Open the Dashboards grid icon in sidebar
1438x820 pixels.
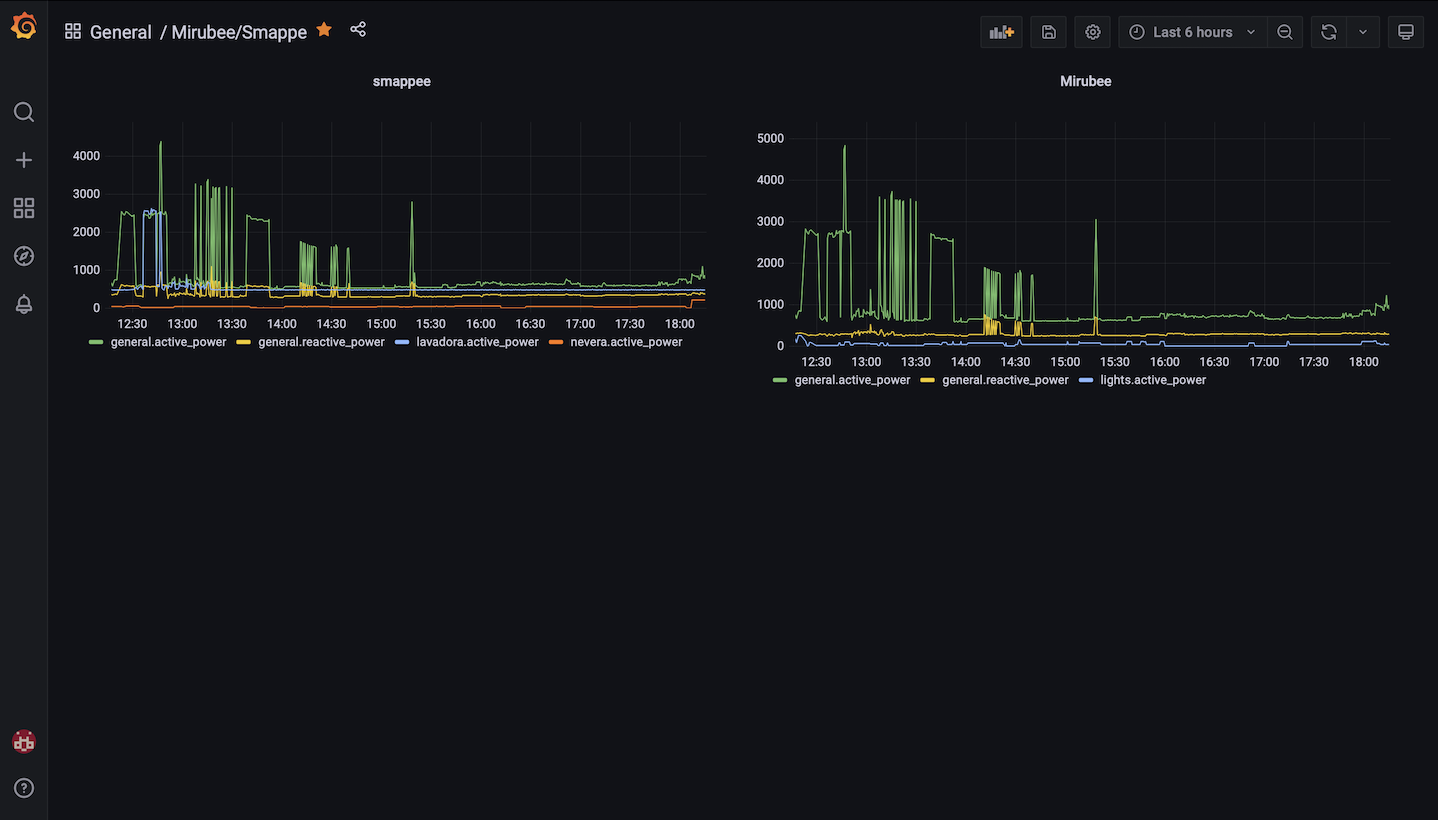(x=24, y=208)
